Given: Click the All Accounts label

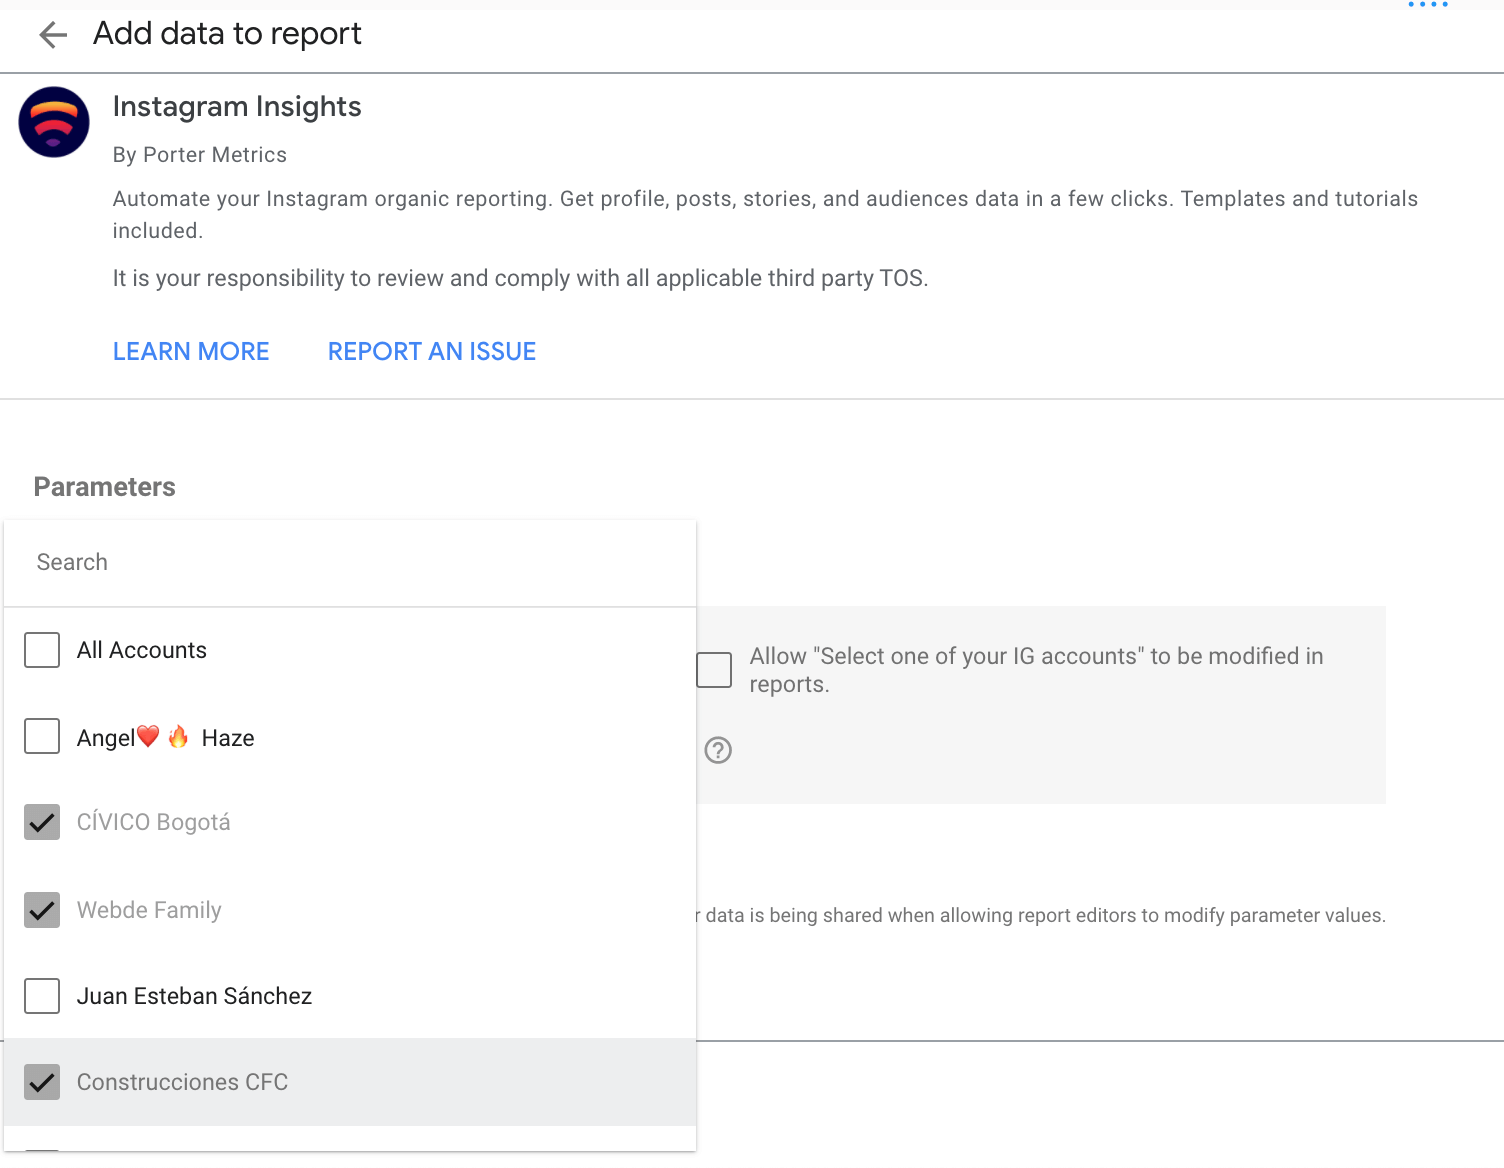Looking at the screenshot, I should (142, 650).
